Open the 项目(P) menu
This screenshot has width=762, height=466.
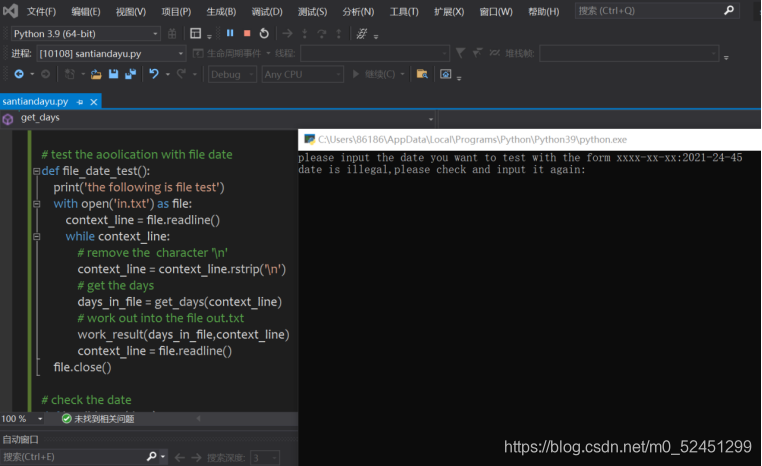[176, 12]
